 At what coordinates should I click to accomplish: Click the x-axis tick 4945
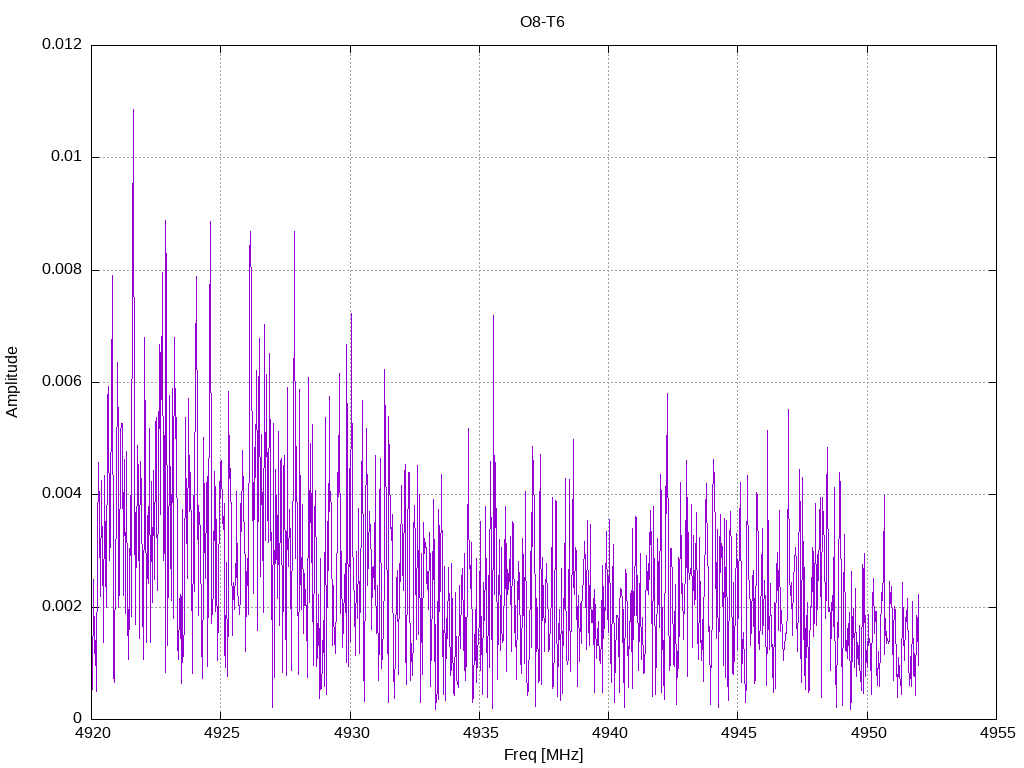click(x=739, y=733)
